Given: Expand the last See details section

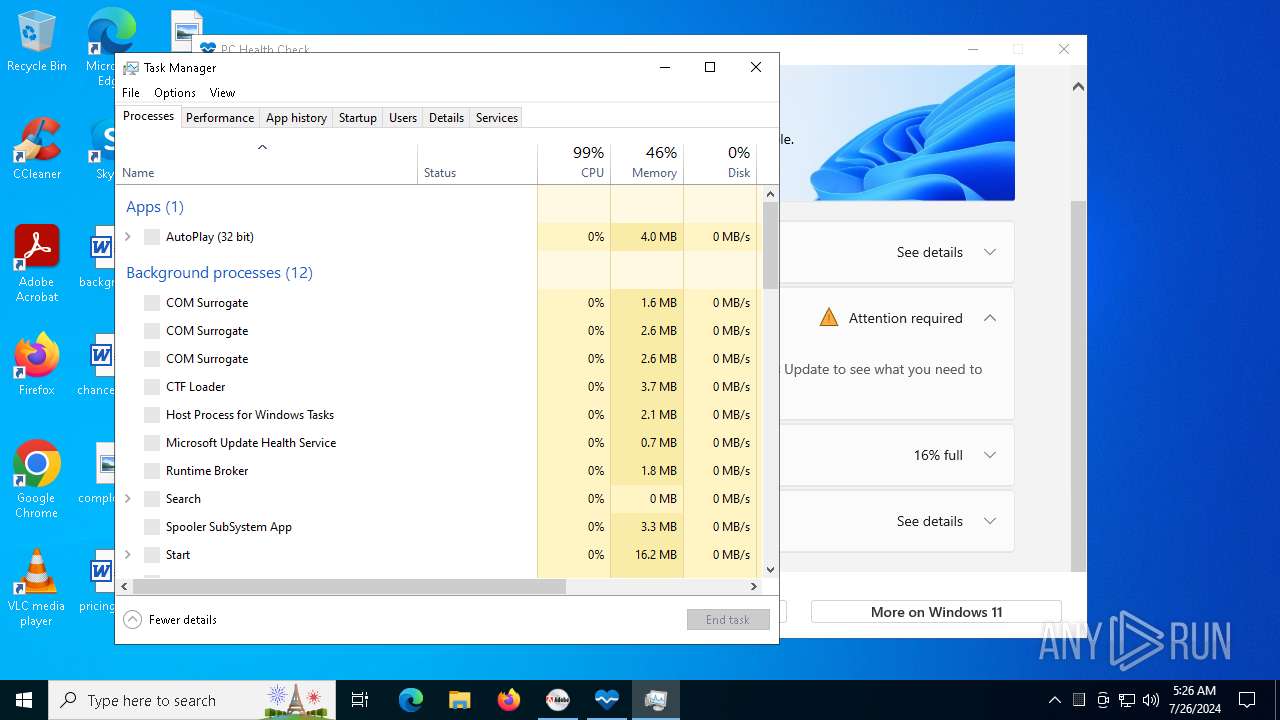Looking at the screenshot, I should click(990, 521).
